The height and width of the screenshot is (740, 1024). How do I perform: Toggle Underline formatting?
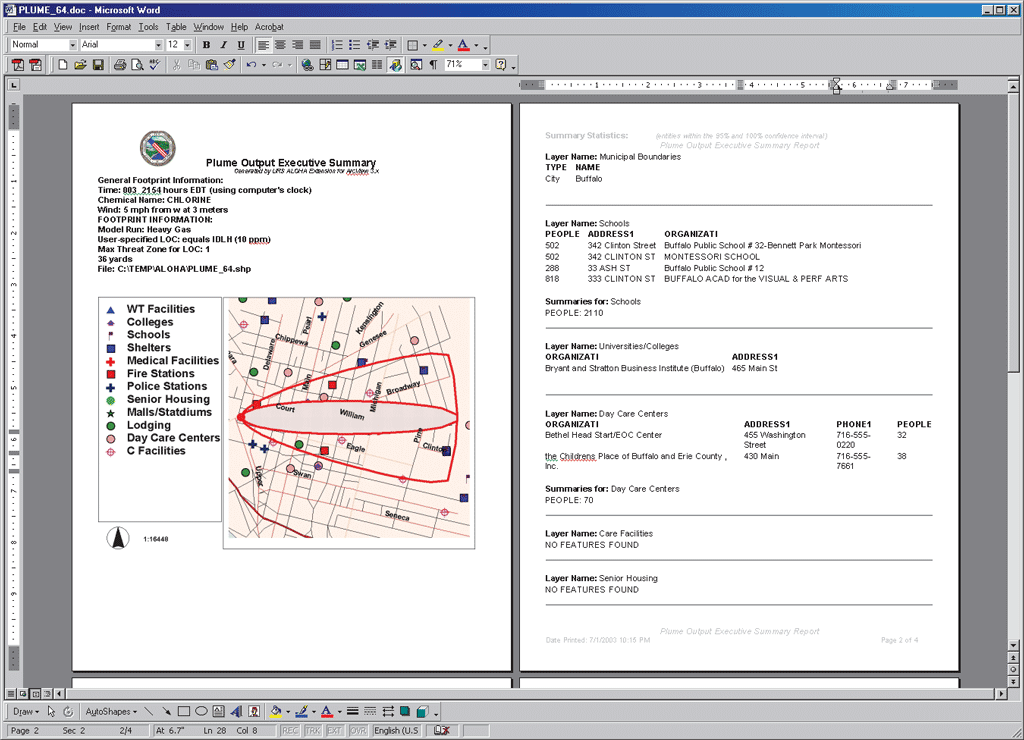(240, 45)
